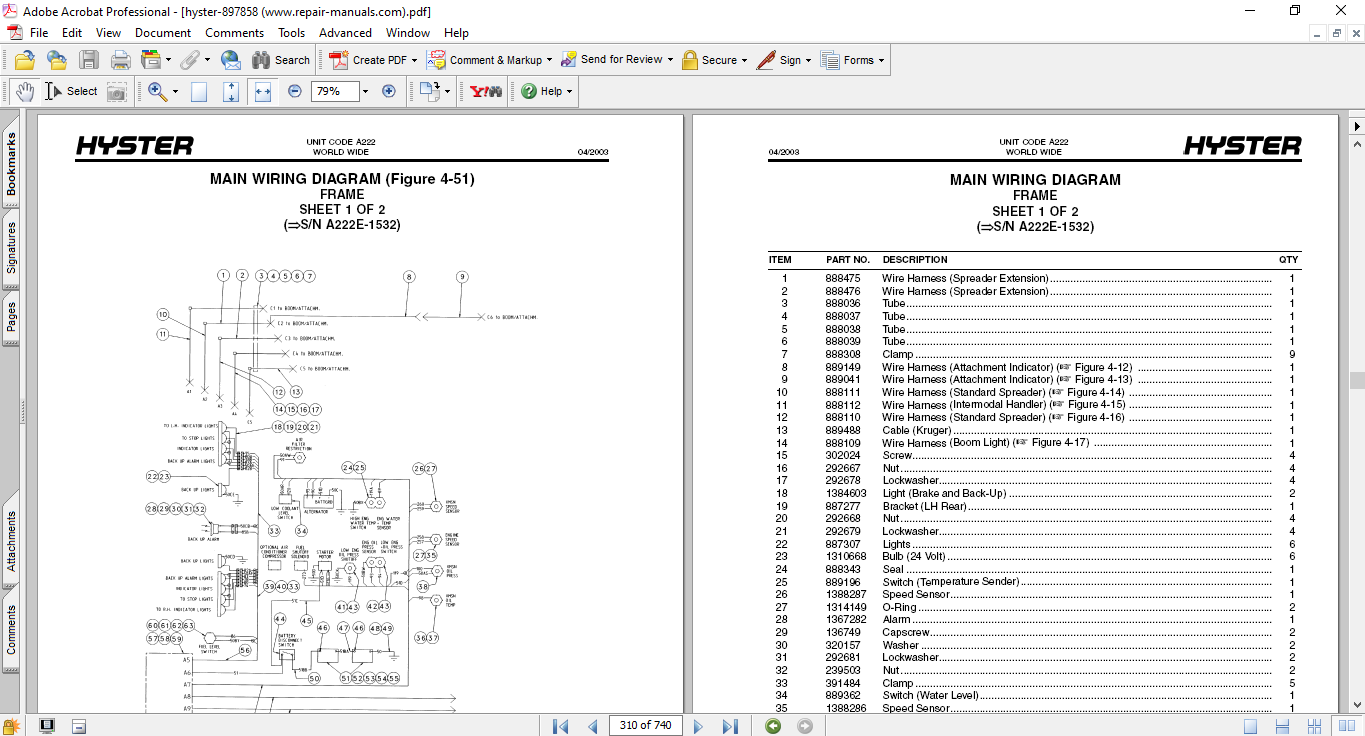This screenshot has width=1365, height=736.
Task: Click the vertical scrollbar thumb
Action: pos(1356,380)
